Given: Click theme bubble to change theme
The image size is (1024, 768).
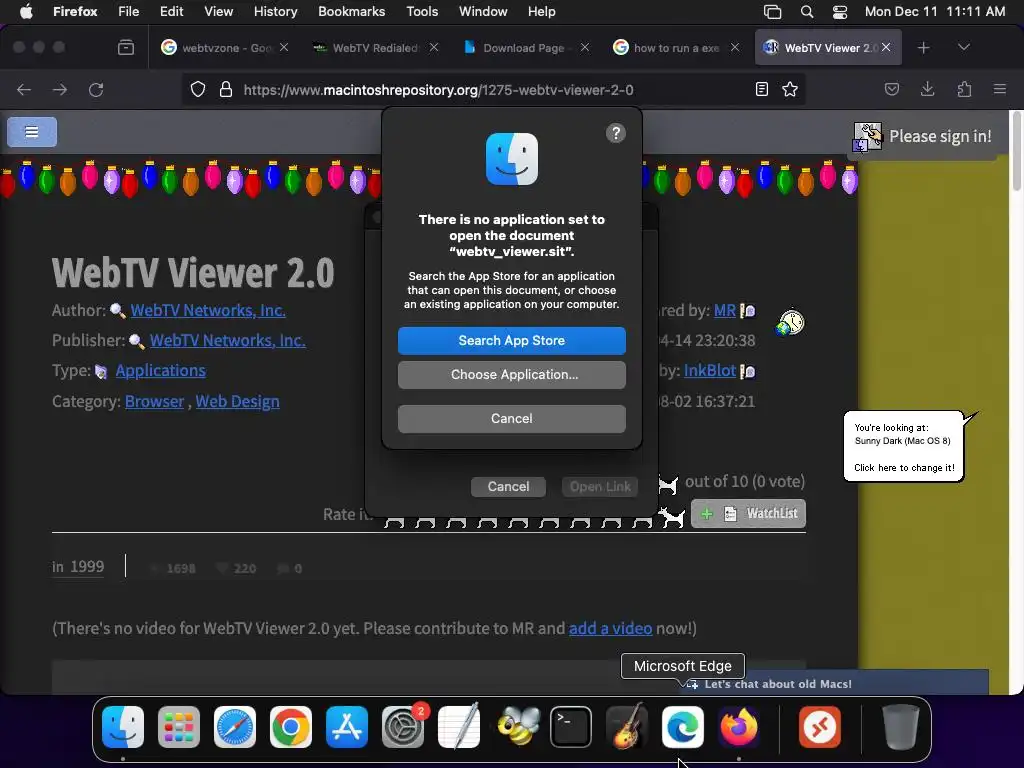Looking at the screenshot, I should coord(904,447).
